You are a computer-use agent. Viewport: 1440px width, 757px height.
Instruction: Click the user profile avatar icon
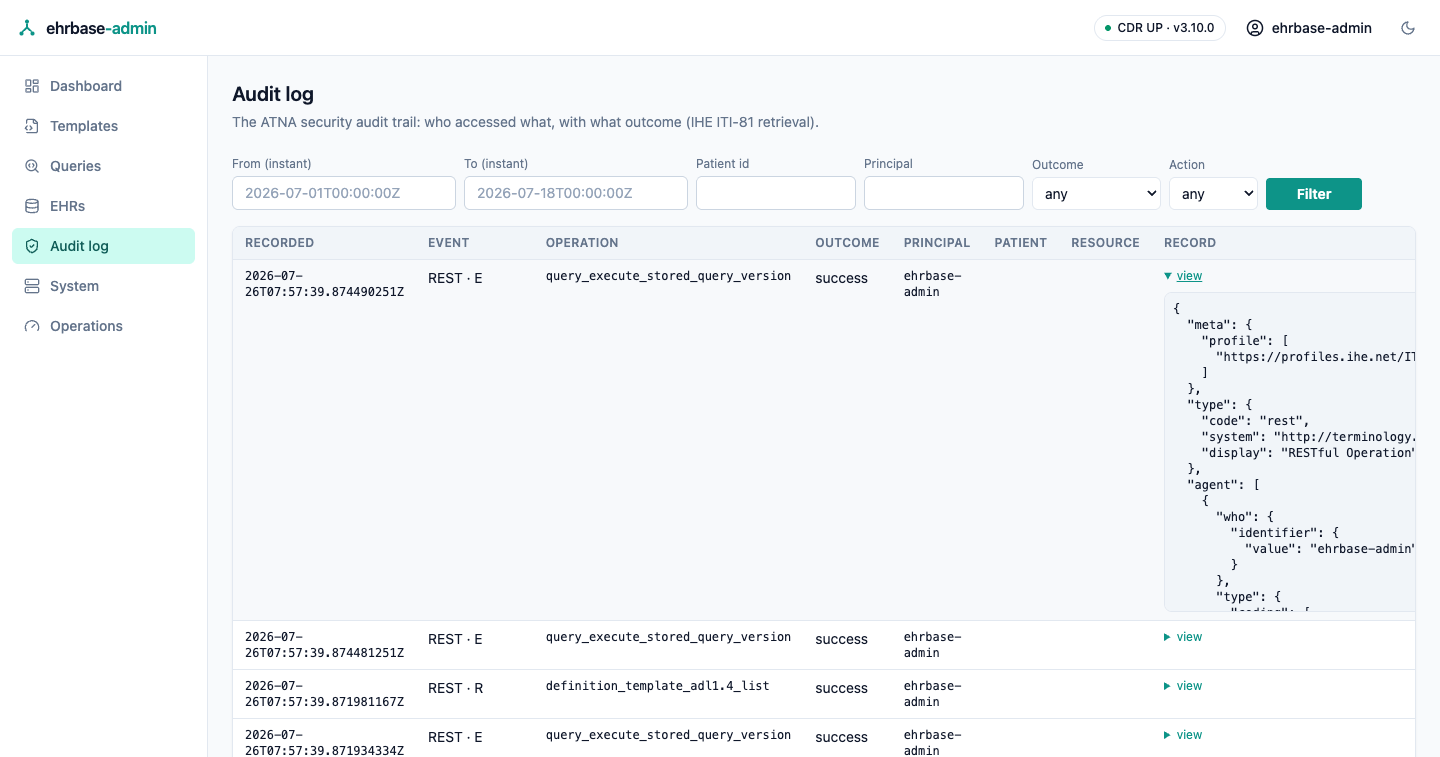tap(1255, 28)
